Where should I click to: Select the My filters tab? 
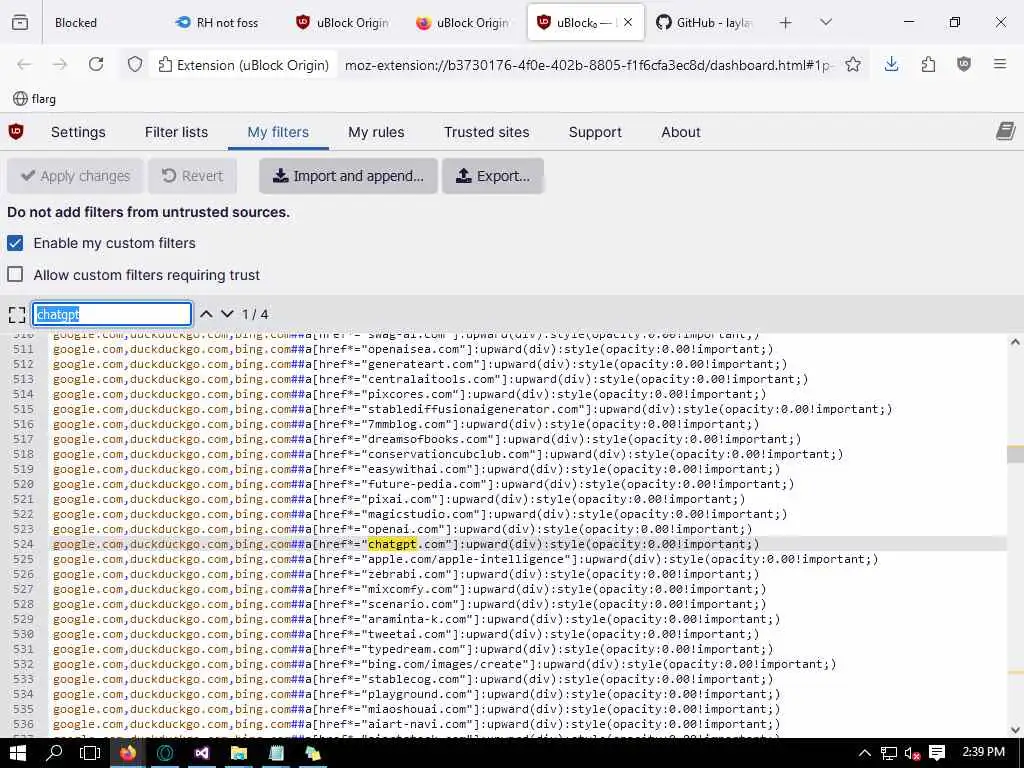[x=278, y=132]
